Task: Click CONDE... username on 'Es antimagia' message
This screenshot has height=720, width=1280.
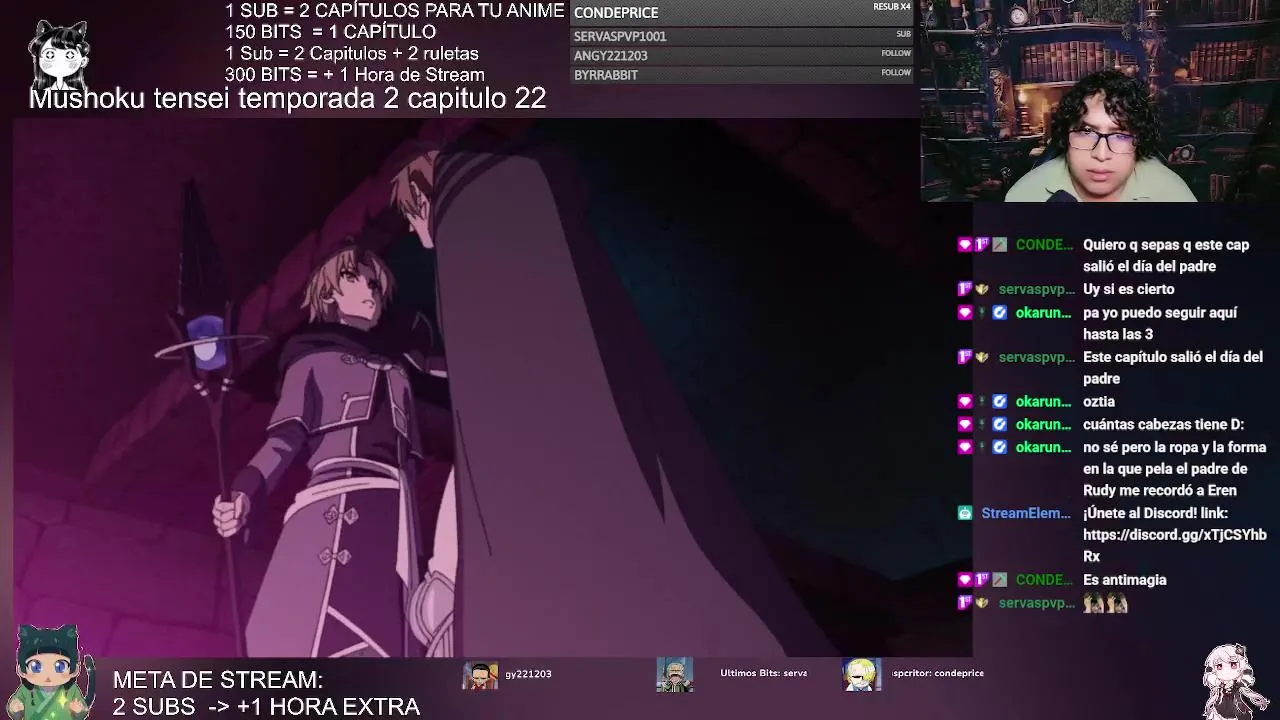Action: (1044, 580)
